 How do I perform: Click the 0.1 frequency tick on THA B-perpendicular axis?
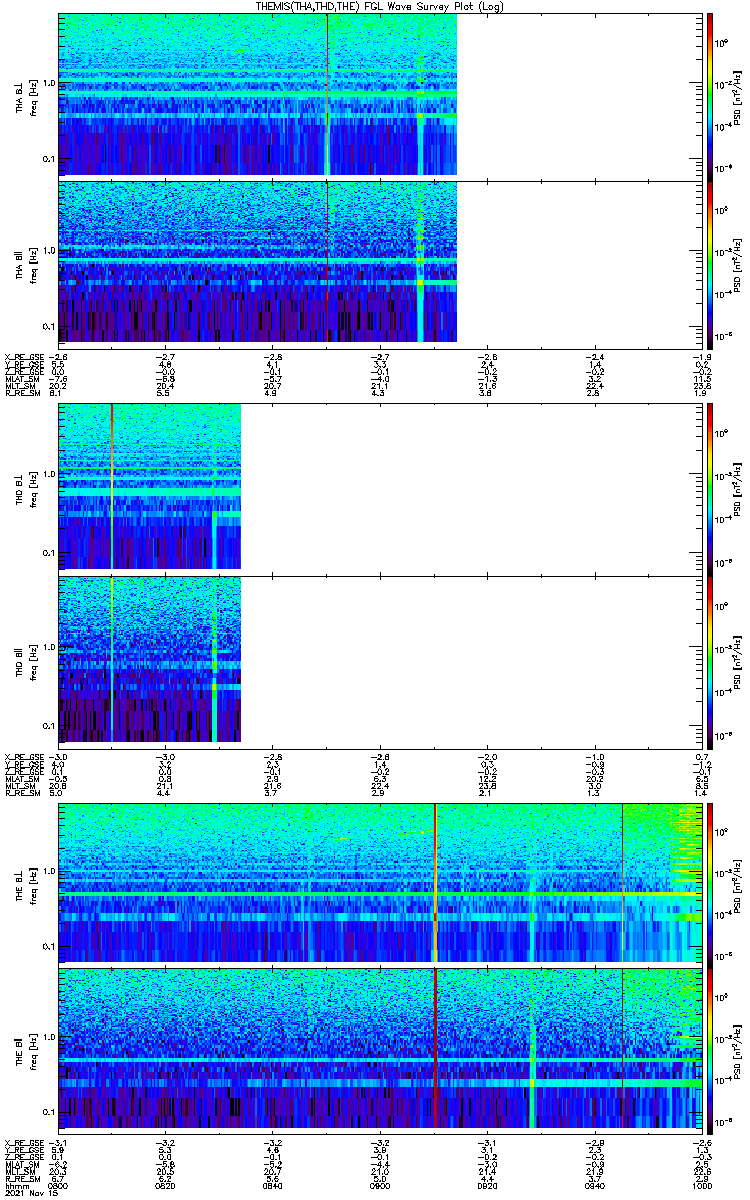point(48,158)
